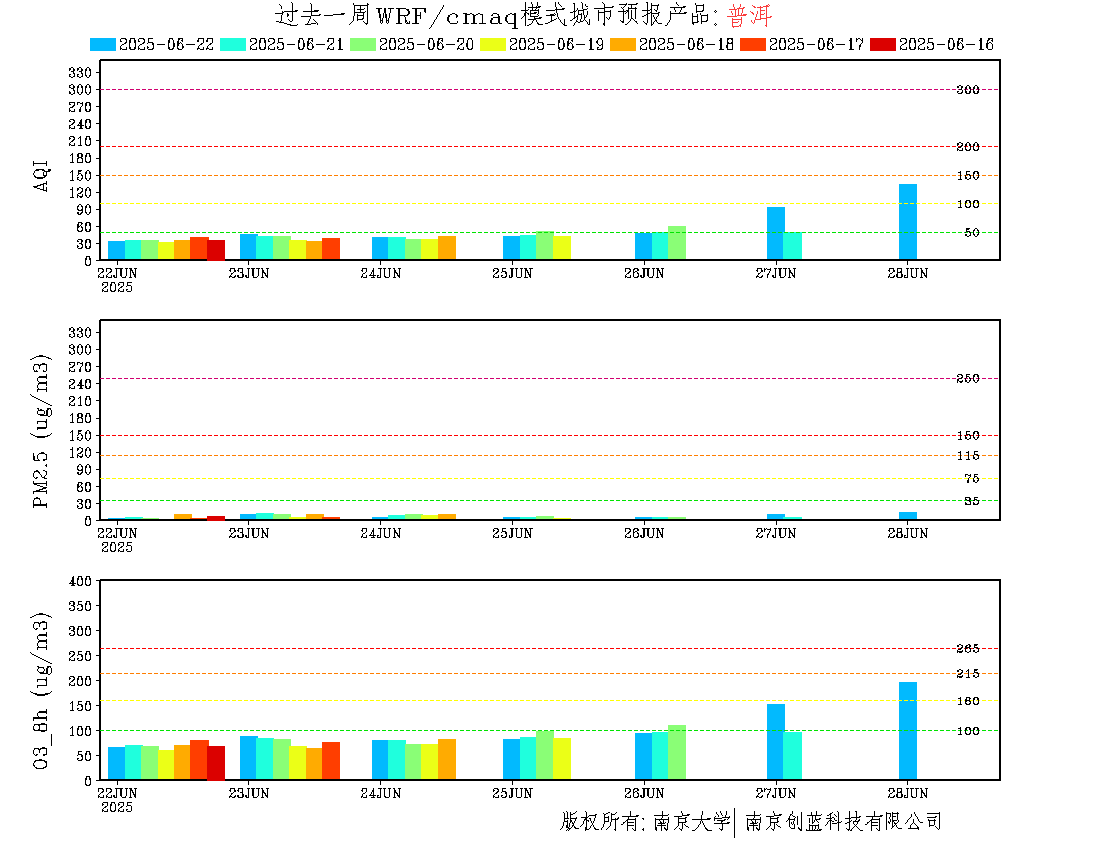Click threshold label 35 in PM2.5 chart

(x=972, y=501)
